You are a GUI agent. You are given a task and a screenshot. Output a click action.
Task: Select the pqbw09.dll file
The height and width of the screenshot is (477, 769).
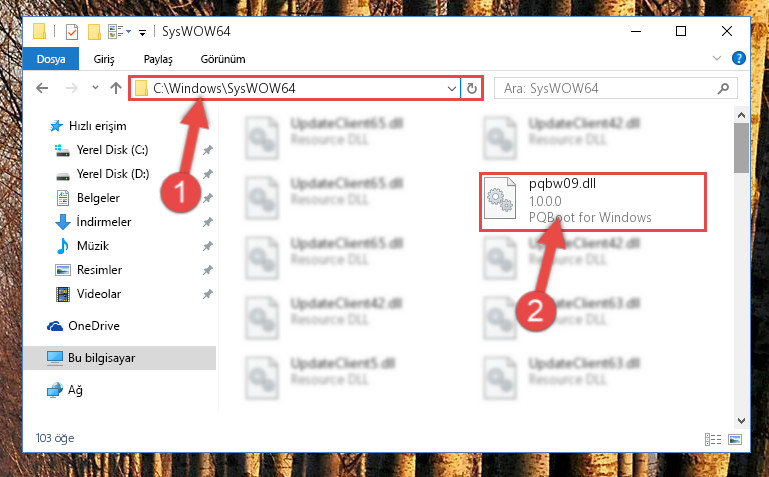tap(592, 201)
